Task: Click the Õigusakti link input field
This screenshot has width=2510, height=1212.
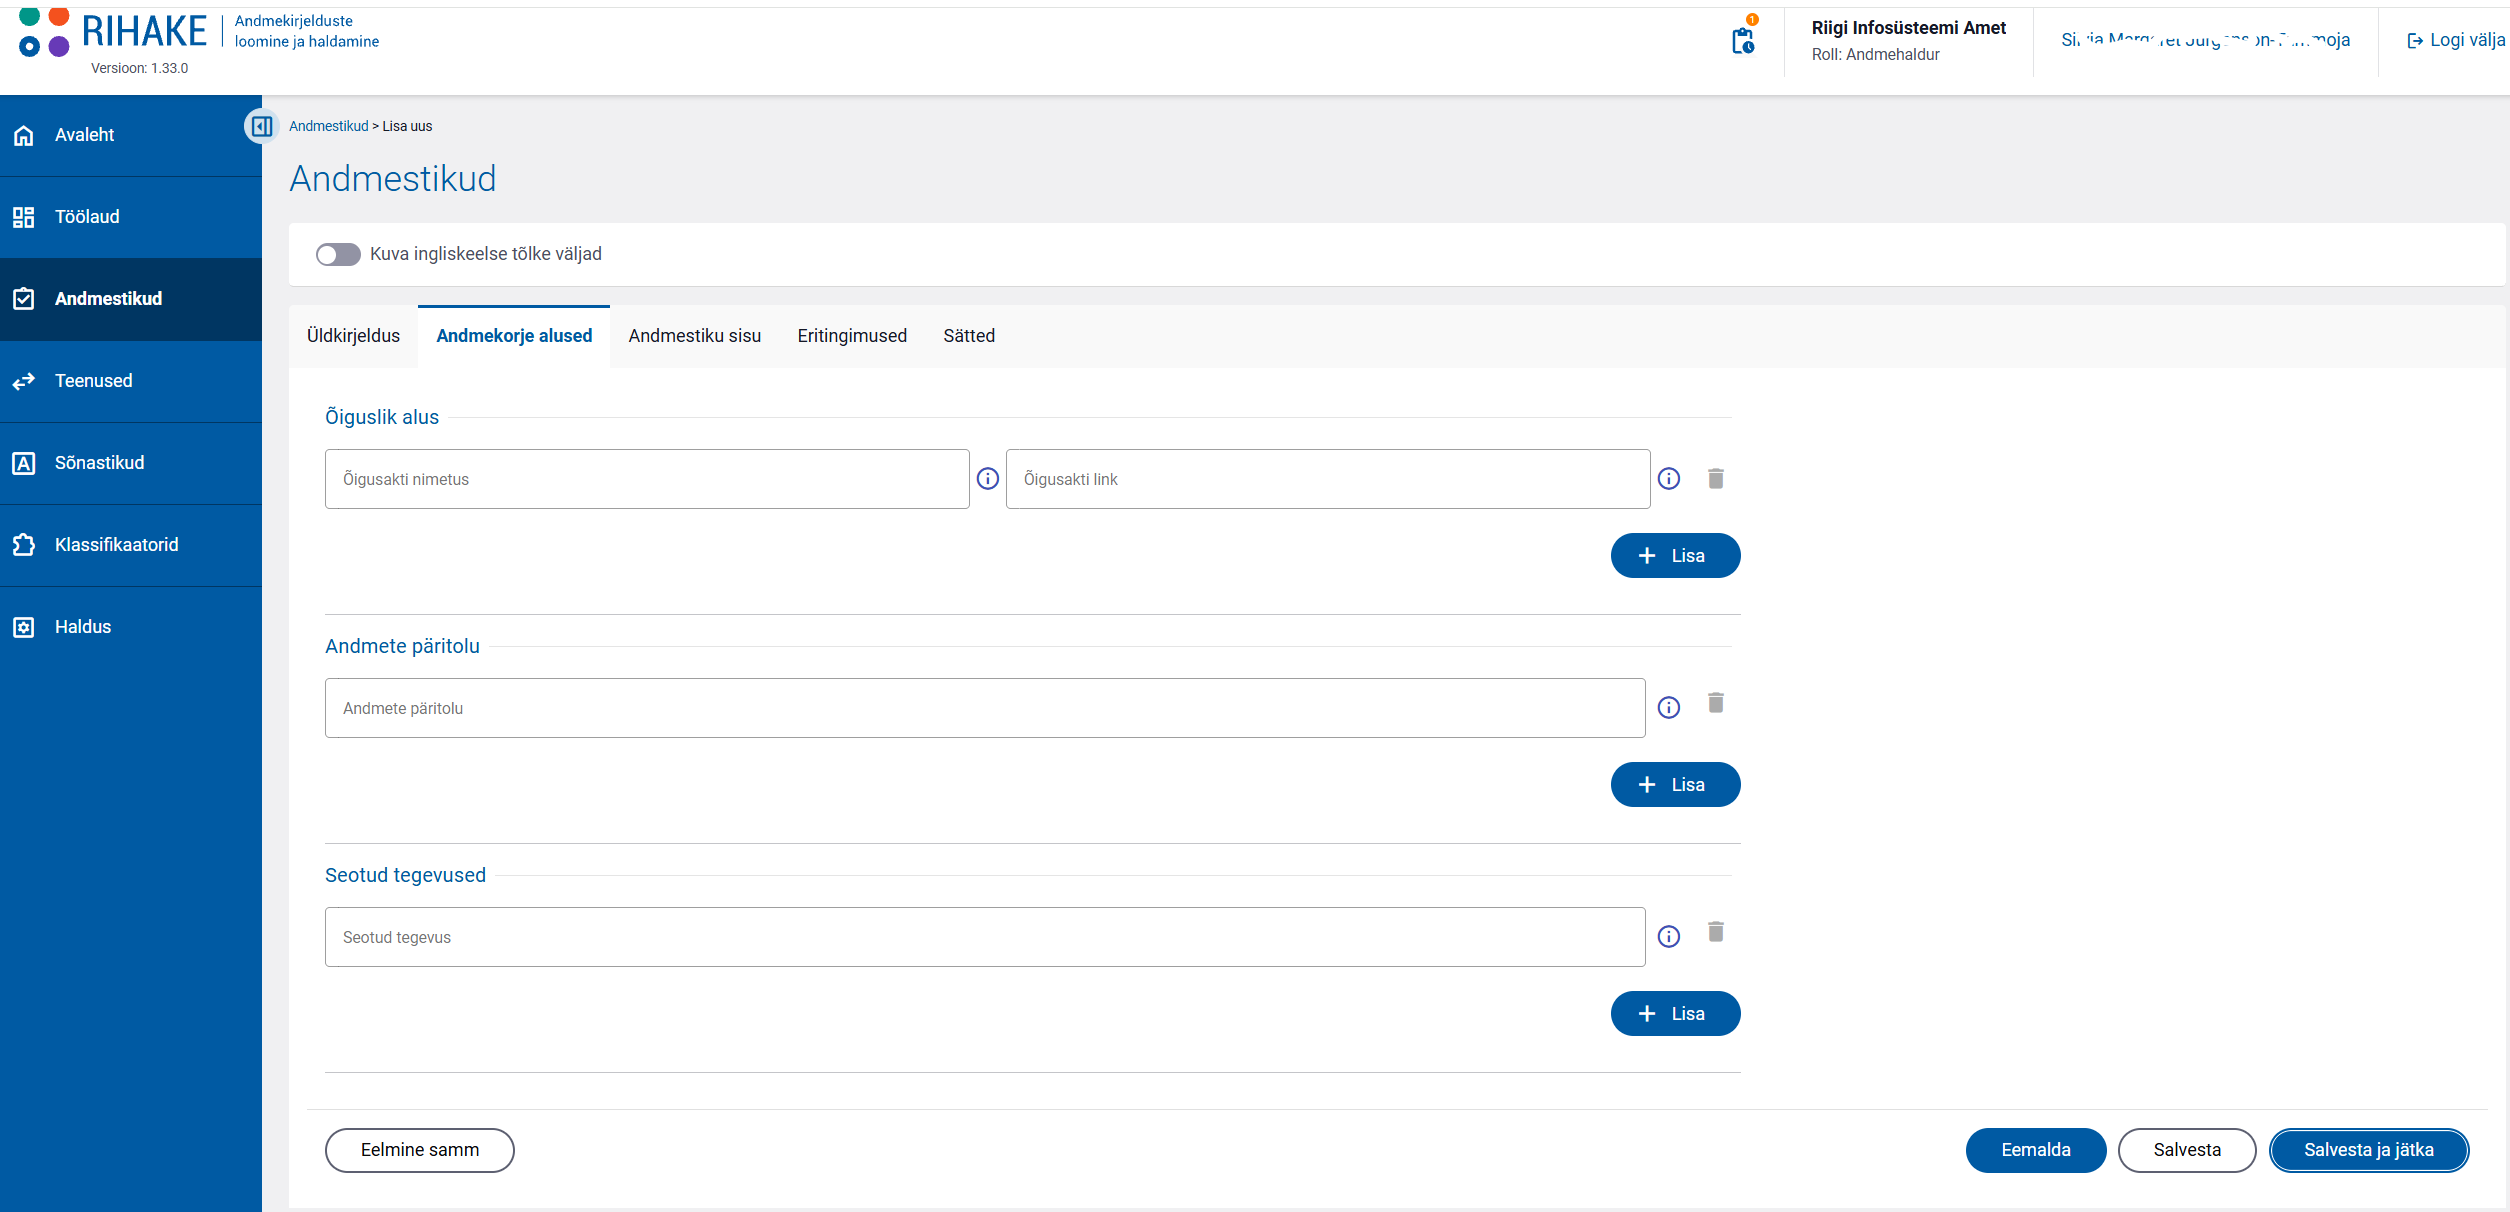Action: click(x=1328, y=479)
